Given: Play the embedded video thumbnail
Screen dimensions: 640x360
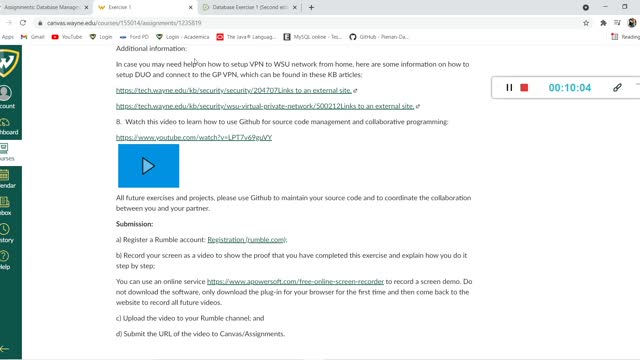Looking at the screenshot, I should point(149,166).
